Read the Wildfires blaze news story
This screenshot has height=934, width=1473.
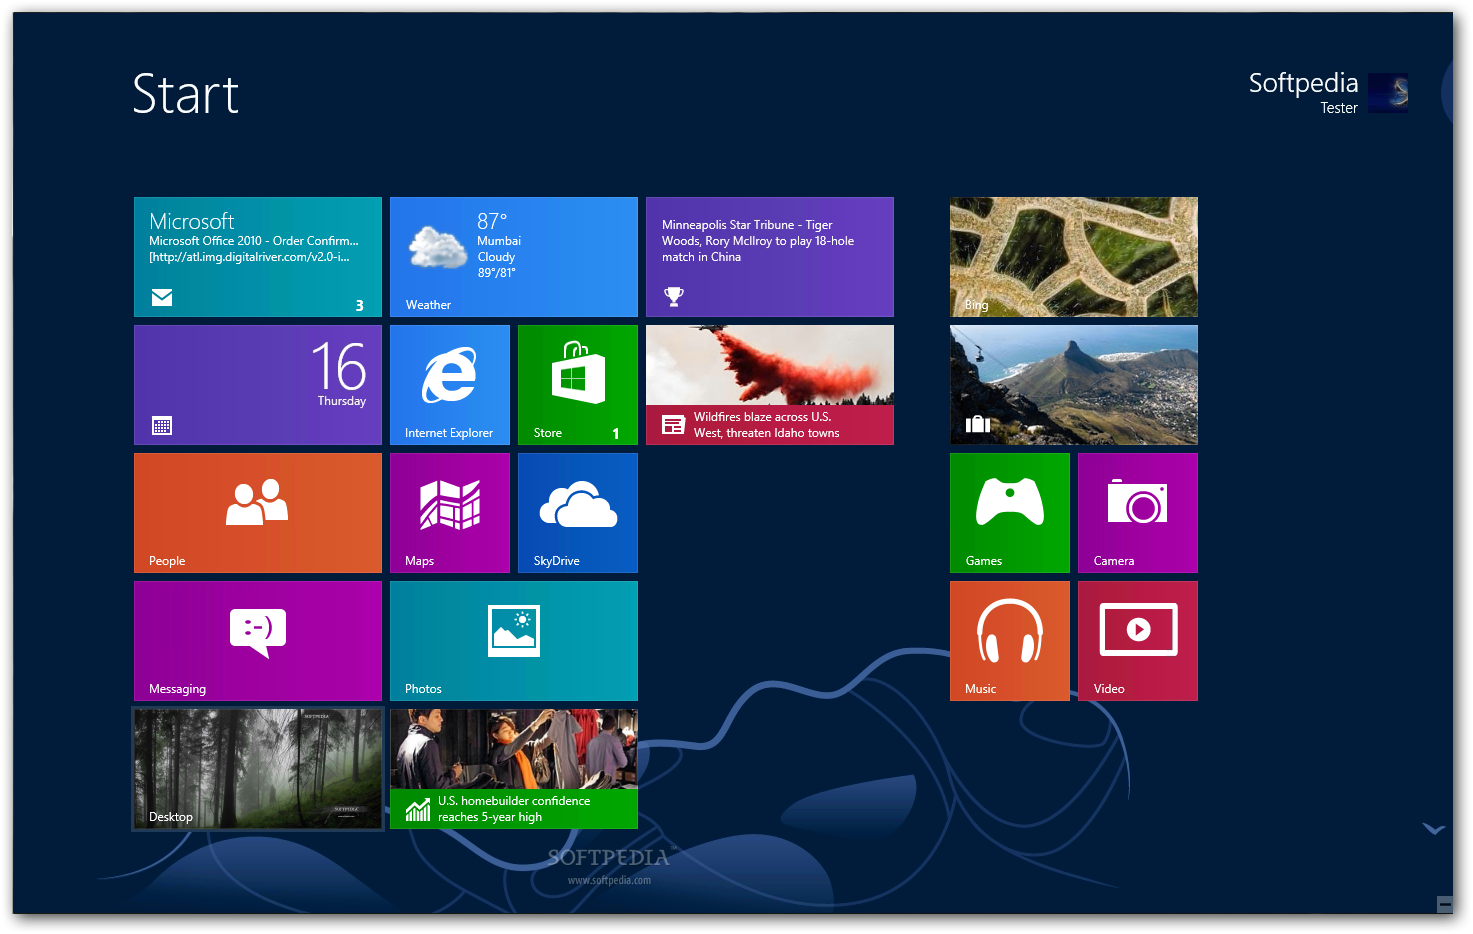pos(769,384)
